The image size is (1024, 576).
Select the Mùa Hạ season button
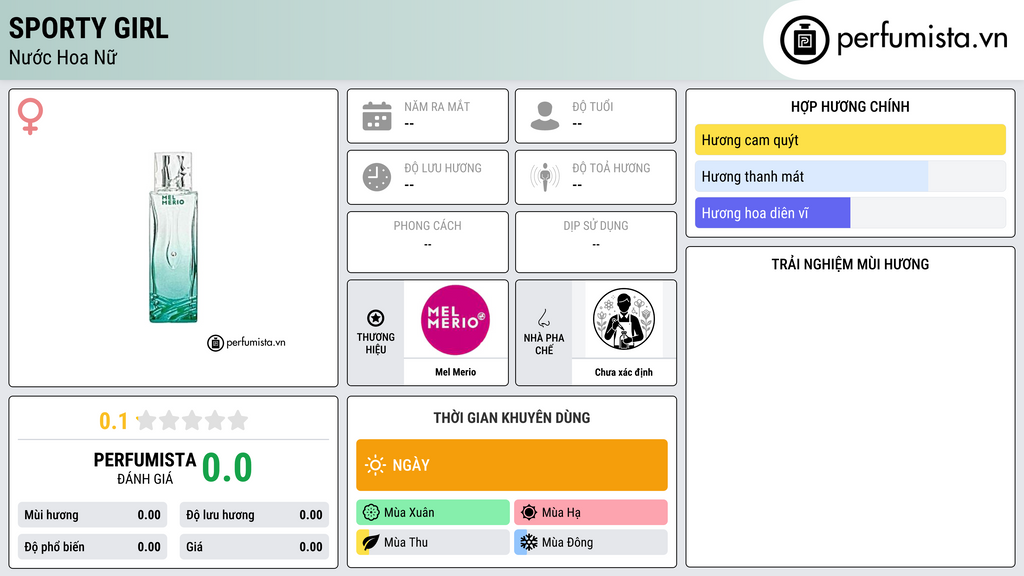[x=591, y=513]
